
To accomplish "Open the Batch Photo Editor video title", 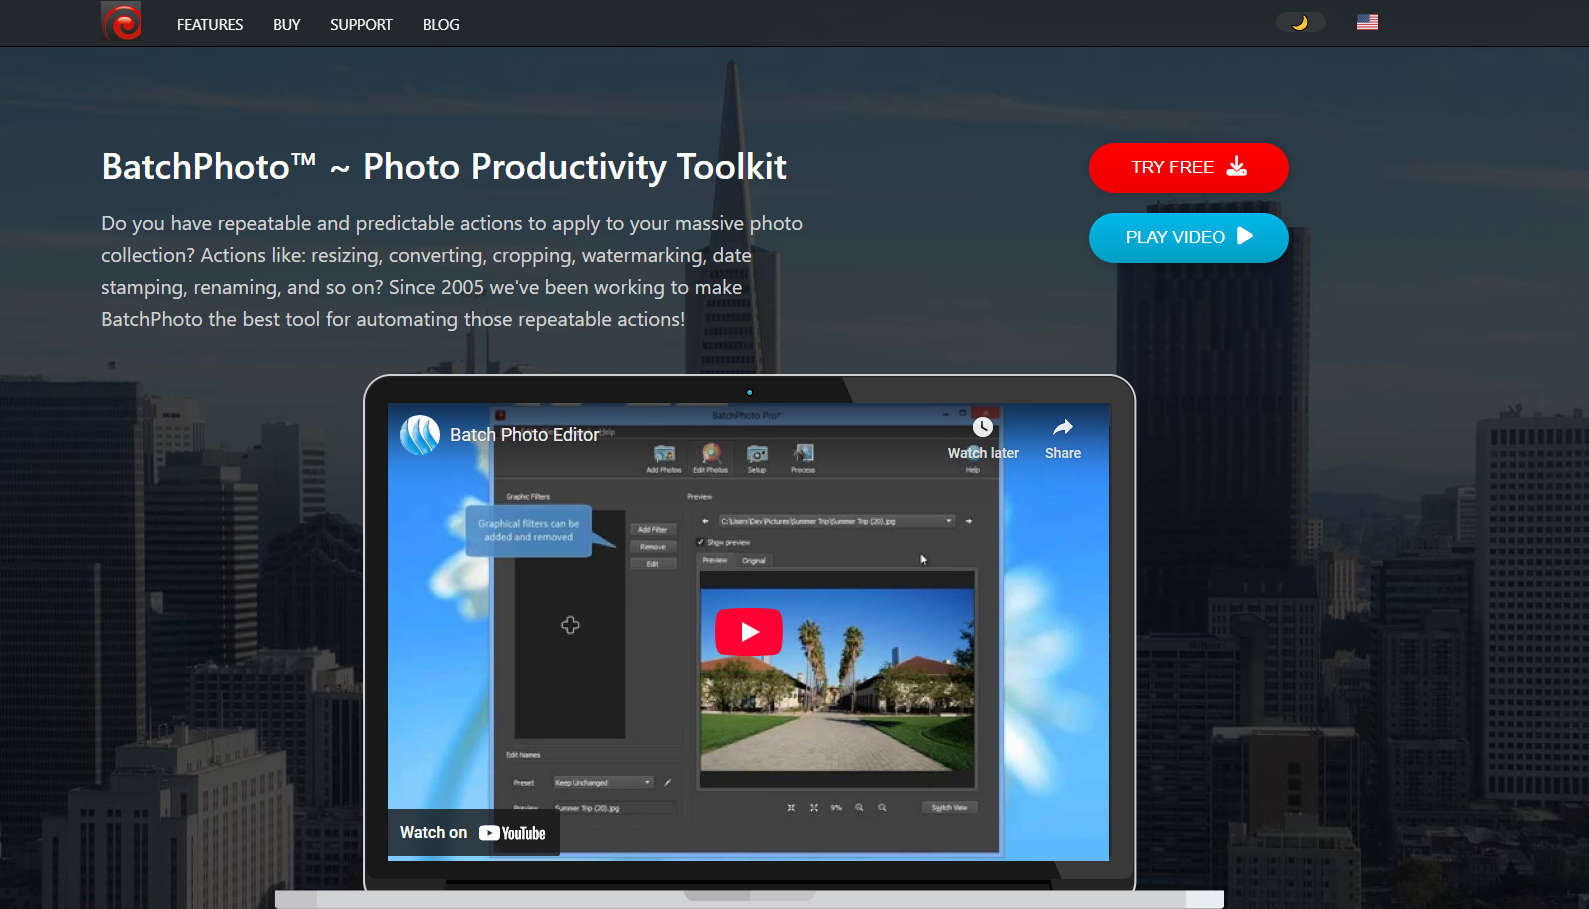I will point(524,435).
